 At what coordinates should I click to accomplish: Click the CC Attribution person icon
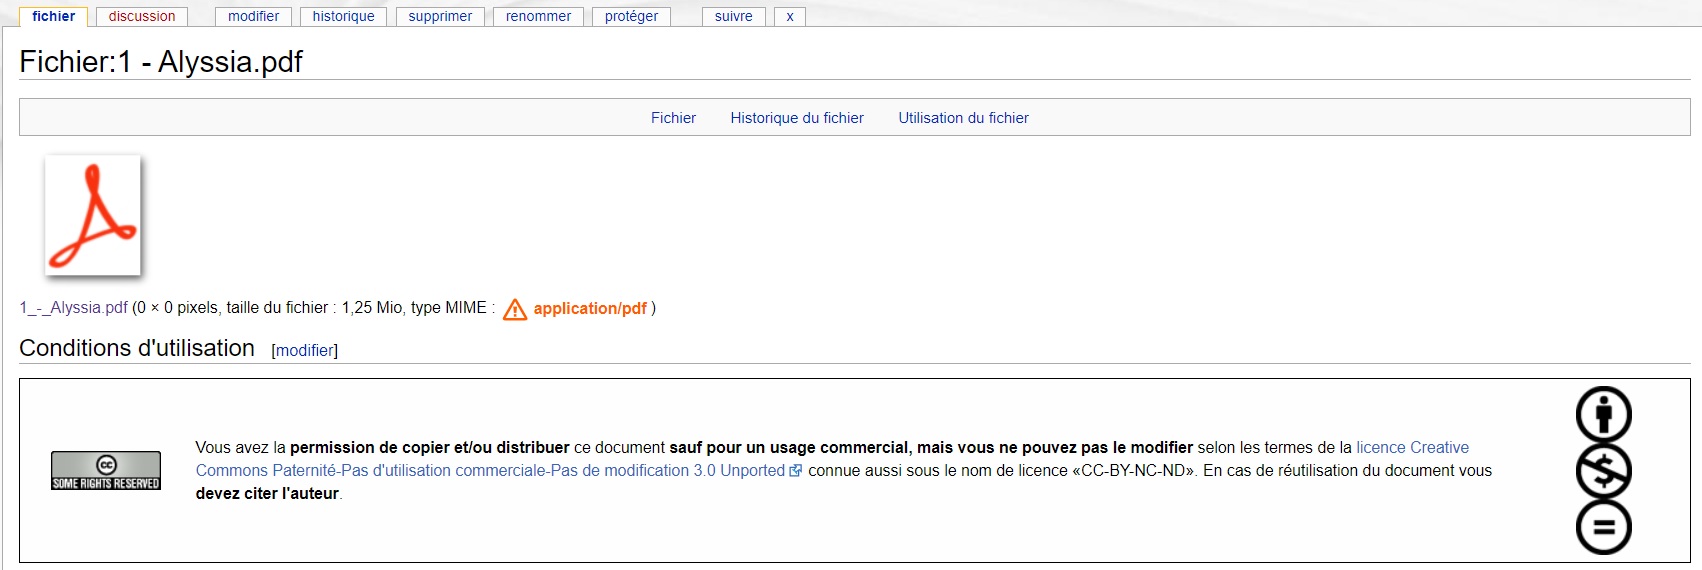[1603, 414]
